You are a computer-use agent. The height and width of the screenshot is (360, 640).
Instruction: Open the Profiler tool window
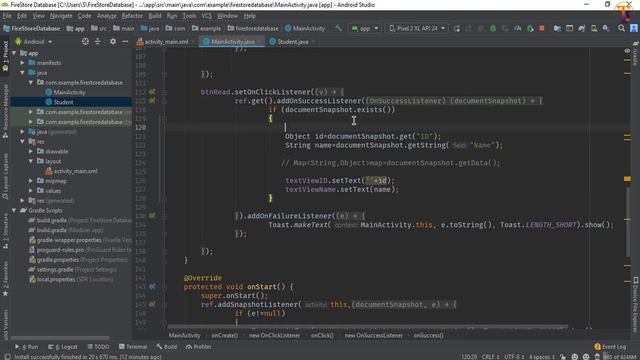click(198, 347)
